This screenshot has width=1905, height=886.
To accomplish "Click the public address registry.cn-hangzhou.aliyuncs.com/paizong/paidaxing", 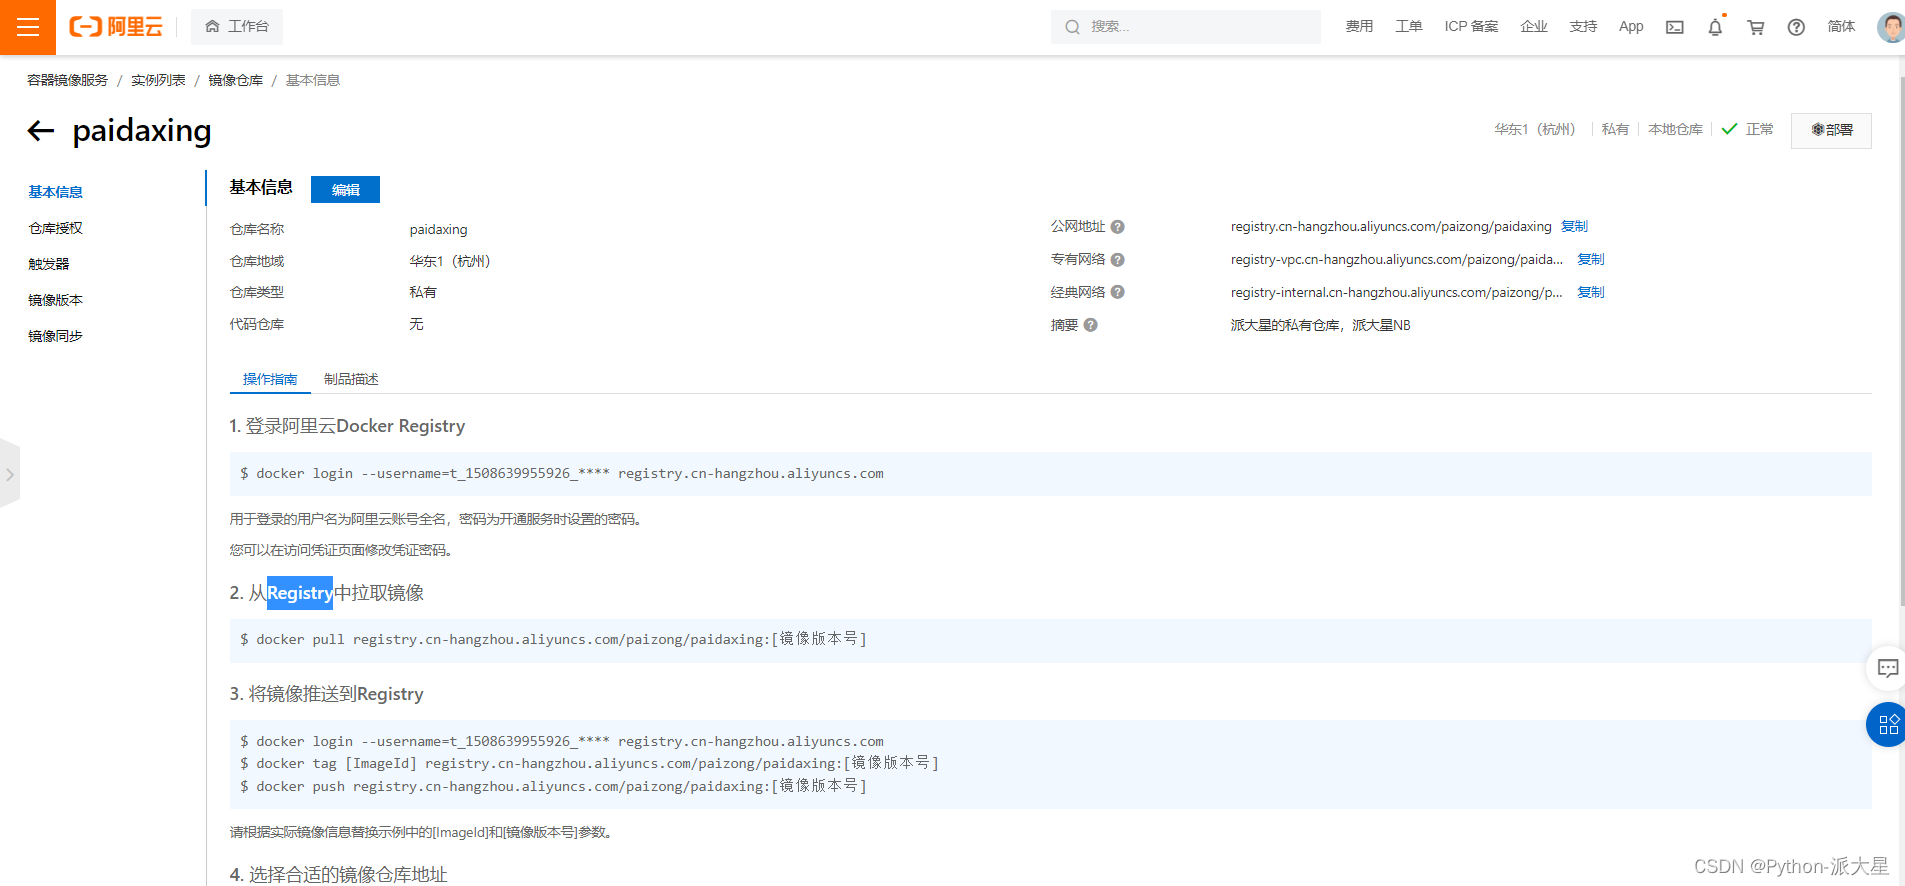I will (1391, 227).
